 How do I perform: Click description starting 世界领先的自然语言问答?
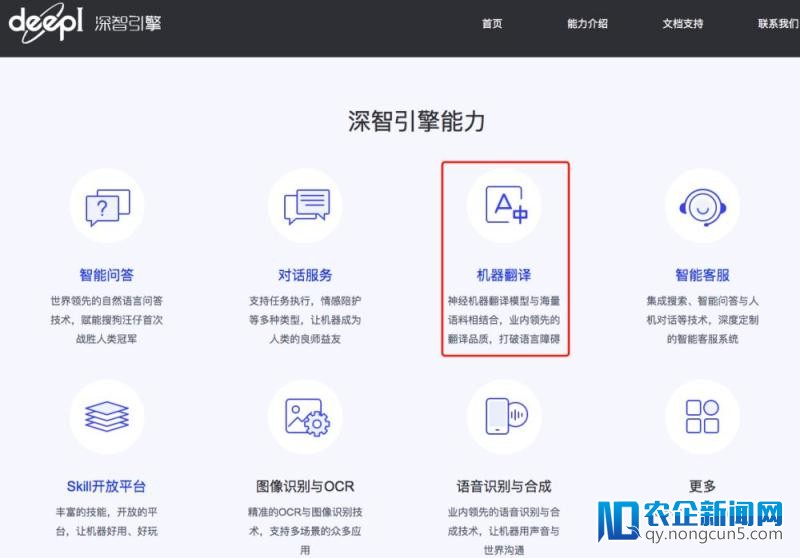pos(107,320)
